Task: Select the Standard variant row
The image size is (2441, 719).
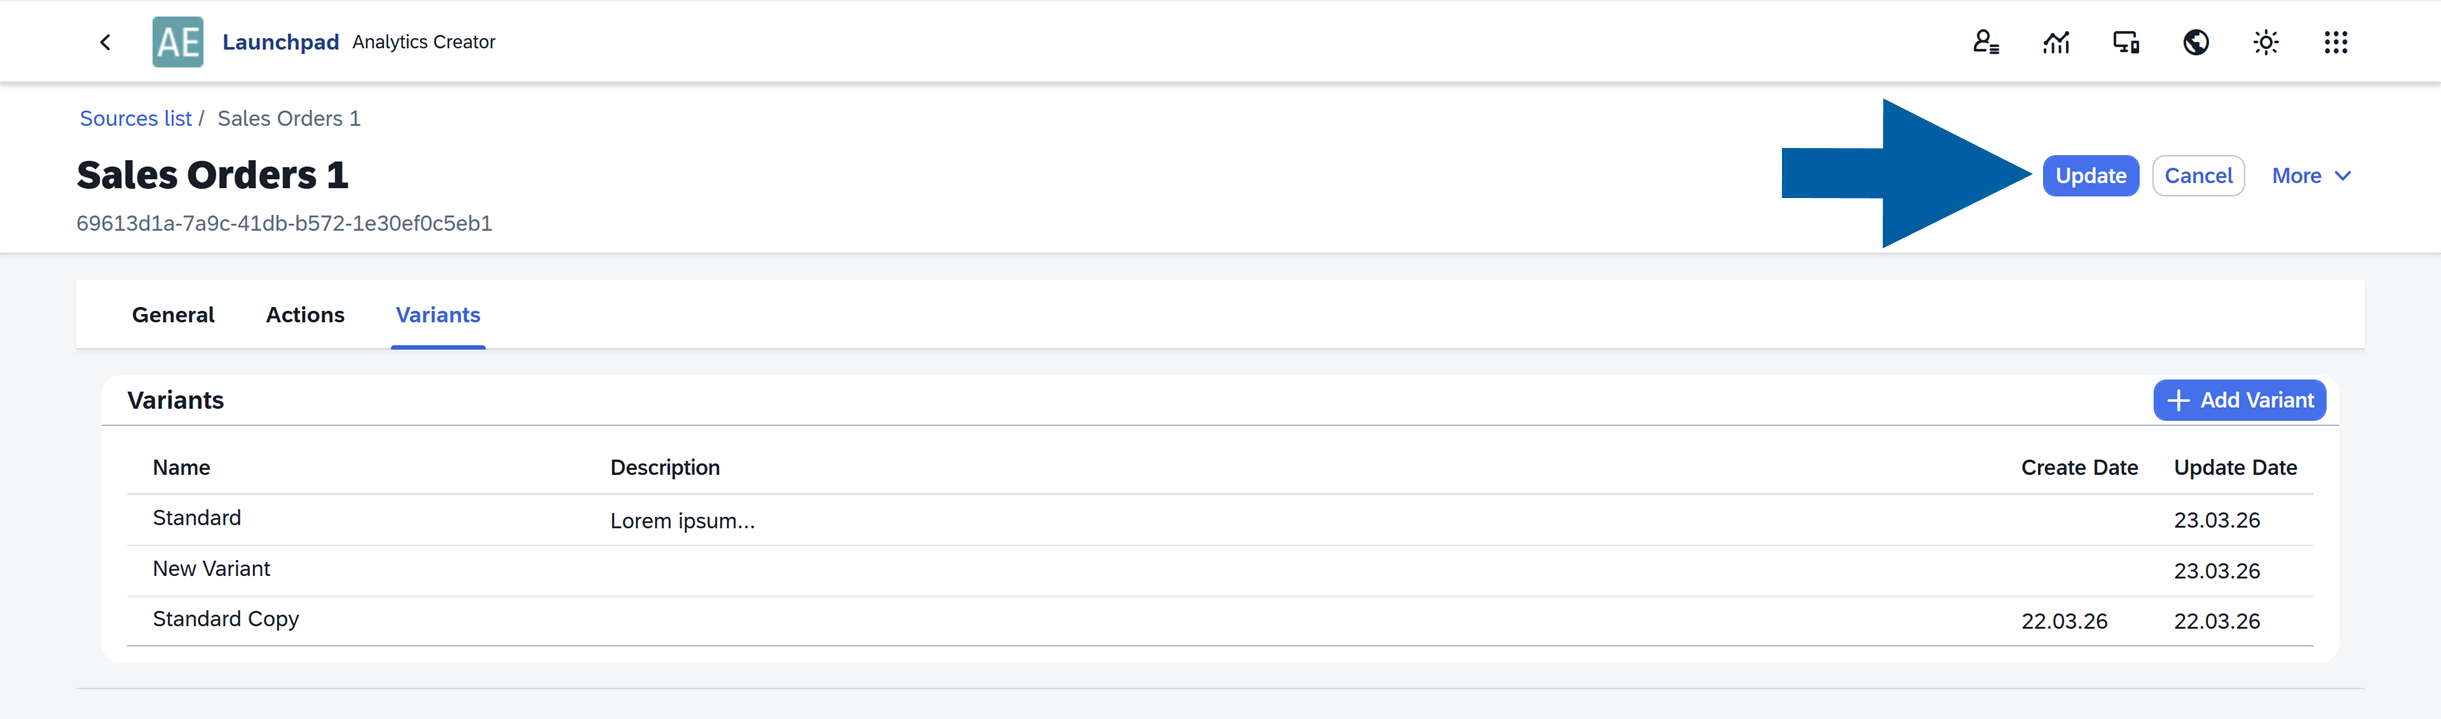Action: [196, 517]
